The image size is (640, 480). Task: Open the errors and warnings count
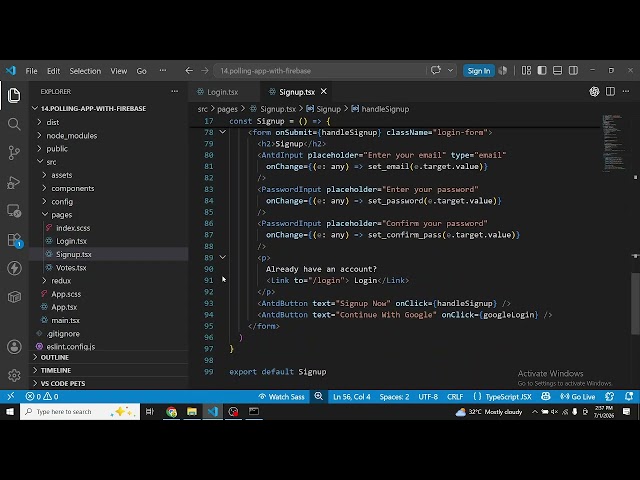(x=42, y=396)
